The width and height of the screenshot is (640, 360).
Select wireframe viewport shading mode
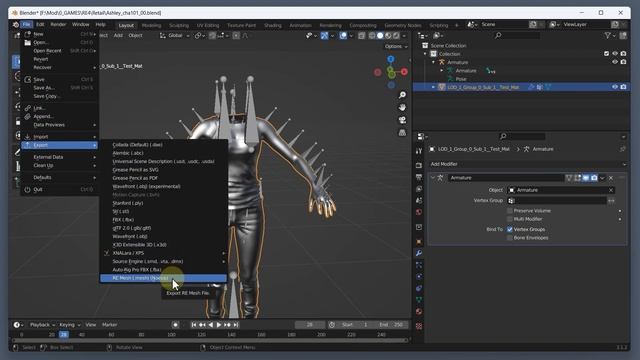[x=372, y=36]
